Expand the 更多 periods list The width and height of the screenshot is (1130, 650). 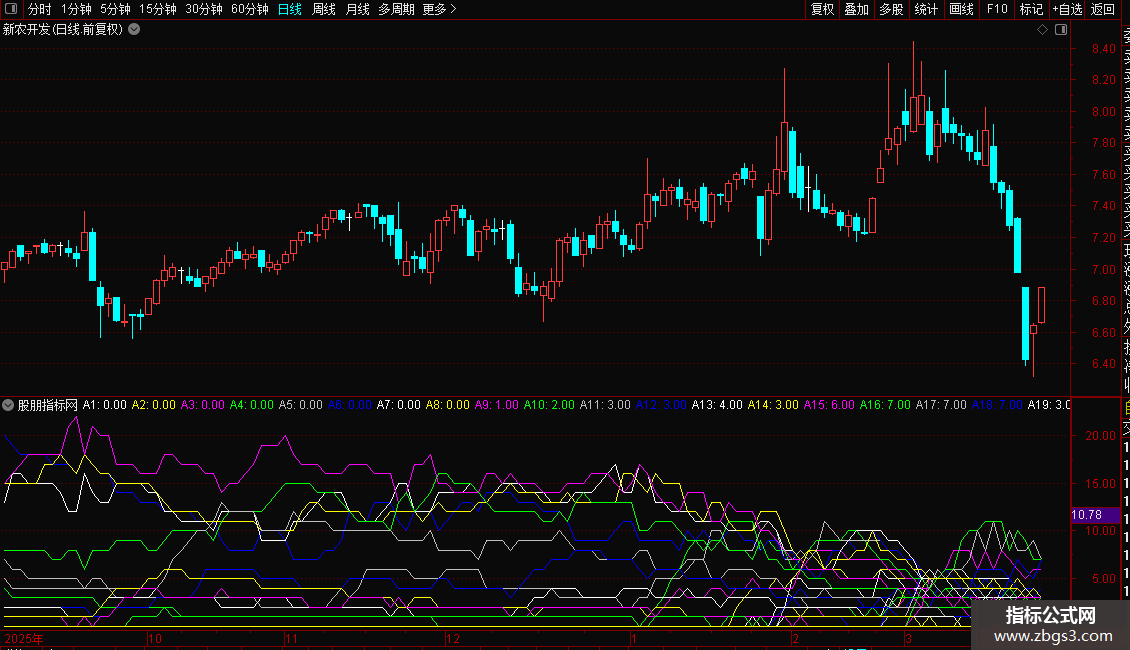click(439, 10)
